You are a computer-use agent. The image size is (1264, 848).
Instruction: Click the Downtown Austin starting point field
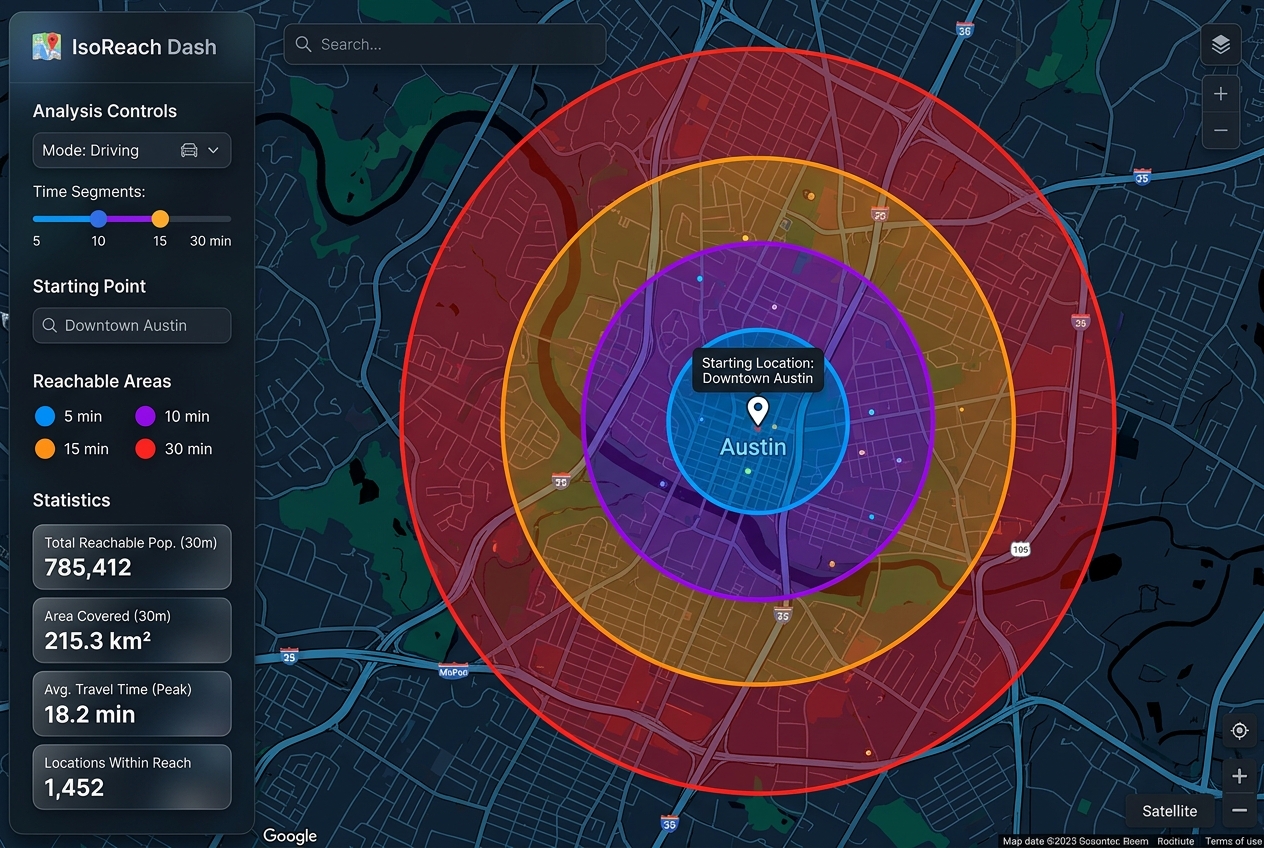tap(132, 325)
